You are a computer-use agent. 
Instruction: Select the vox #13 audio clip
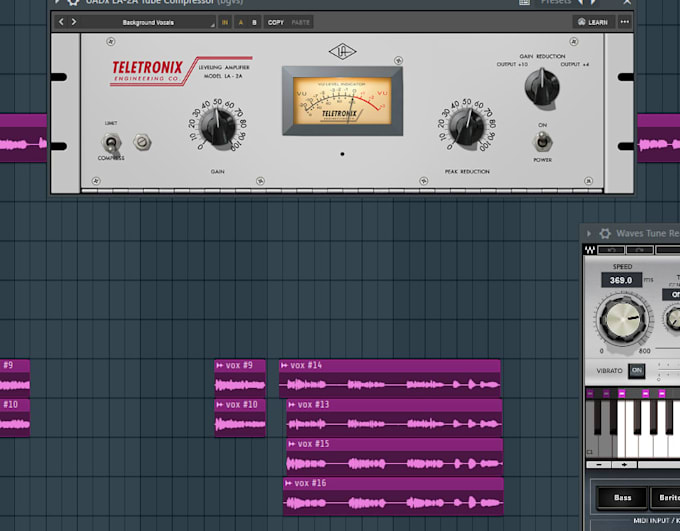pyautogui.click(x=394, y=418)
